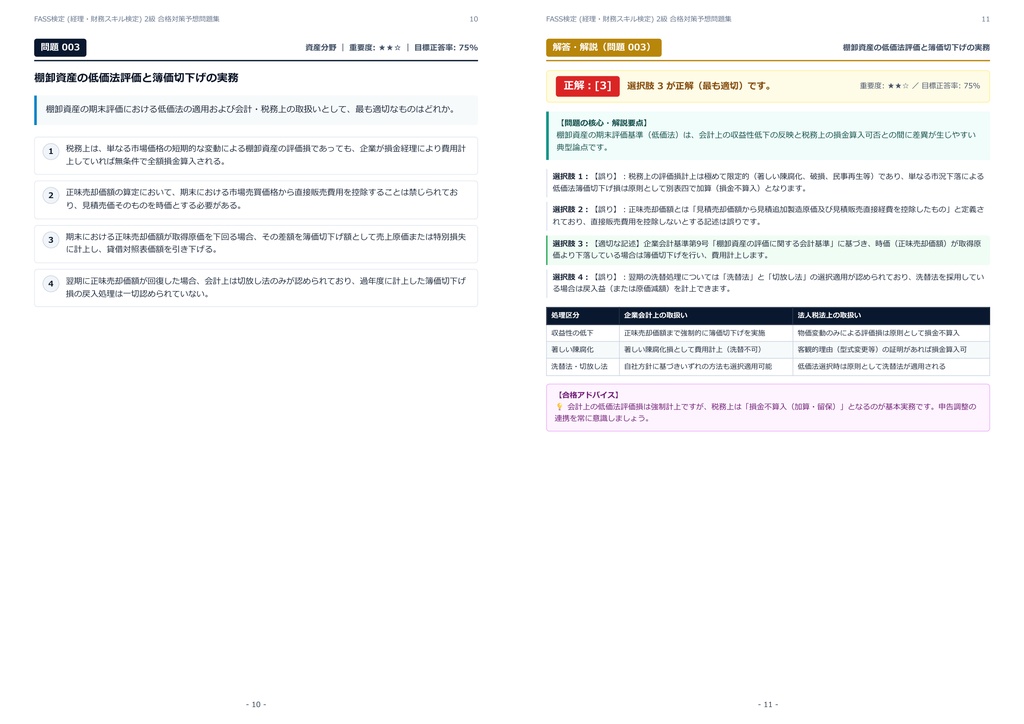This screenshot has width=1024, height=724.
Task: Select answer option circle 3
Action: pos(51,240)
